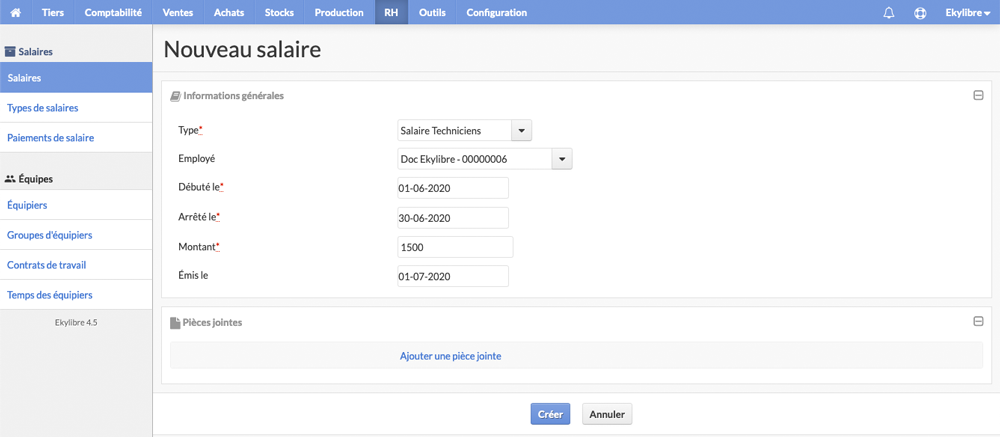Open the Ekylibre user menu
This screenshot has width=1000, height=437.
pos(967,12)
